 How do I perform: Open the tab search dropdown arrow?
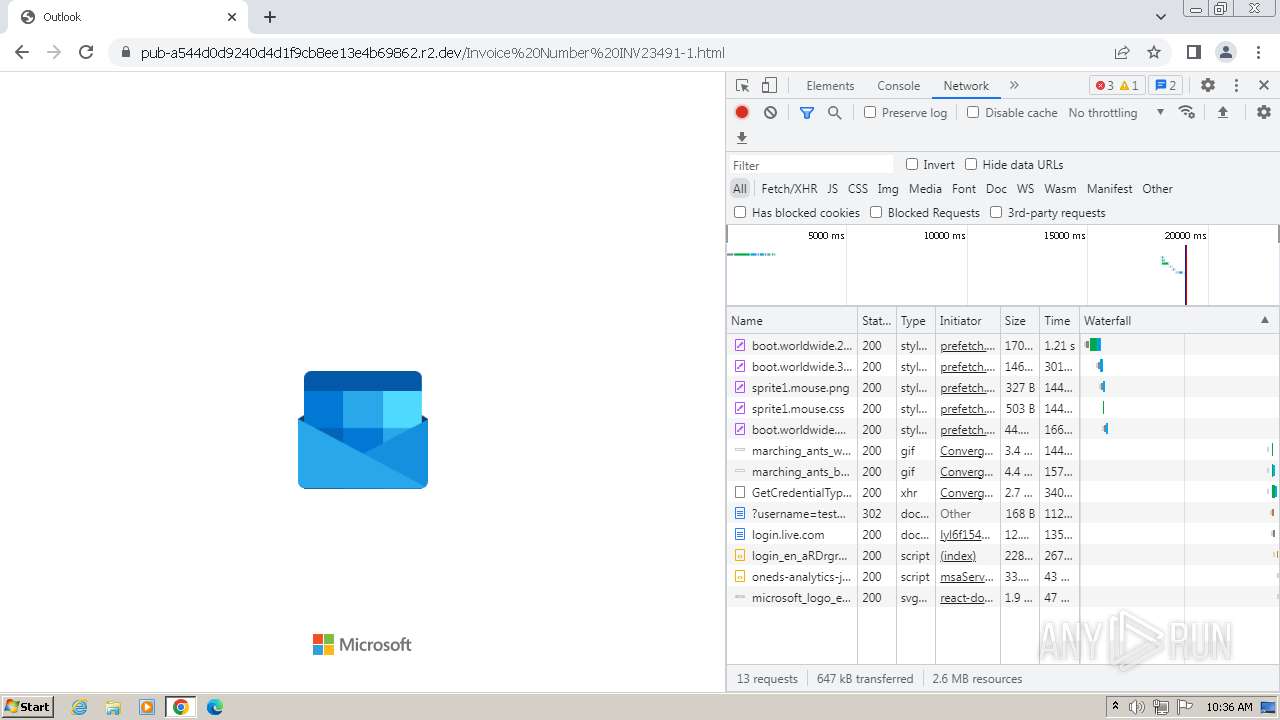coord(1161,17)
